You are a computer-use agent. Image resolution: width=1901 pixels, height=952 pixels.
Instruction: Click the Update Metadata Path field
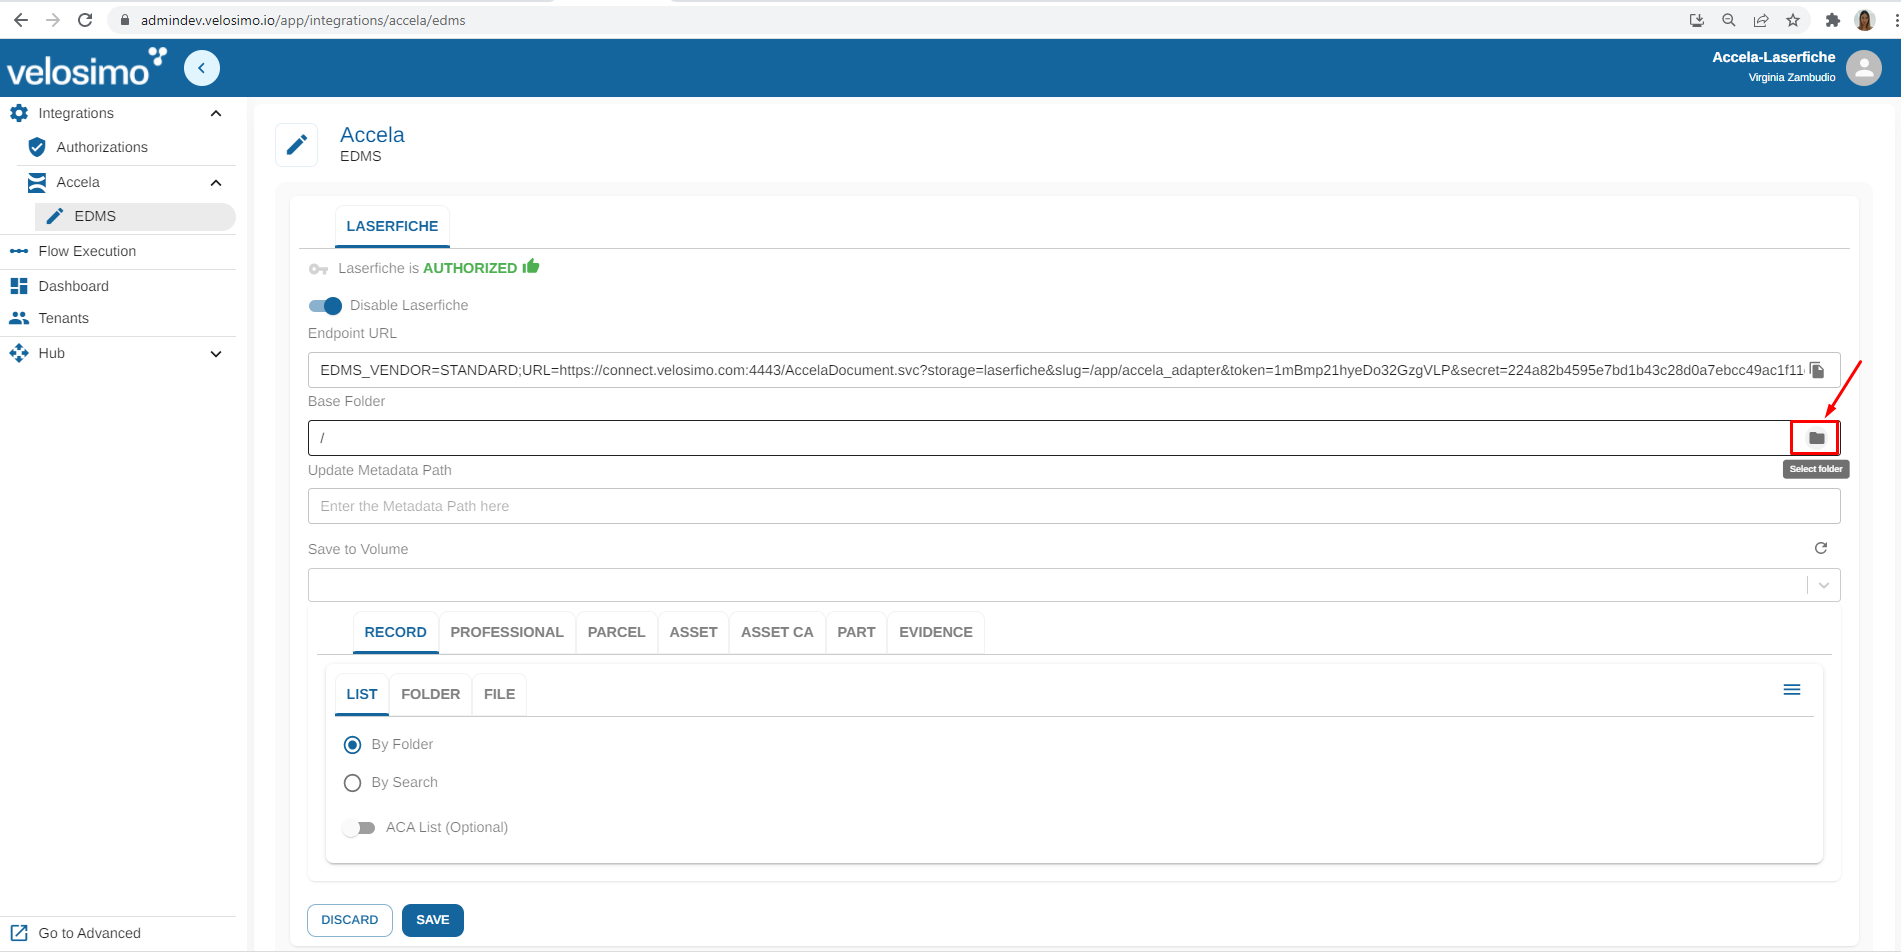[1074, 506]
